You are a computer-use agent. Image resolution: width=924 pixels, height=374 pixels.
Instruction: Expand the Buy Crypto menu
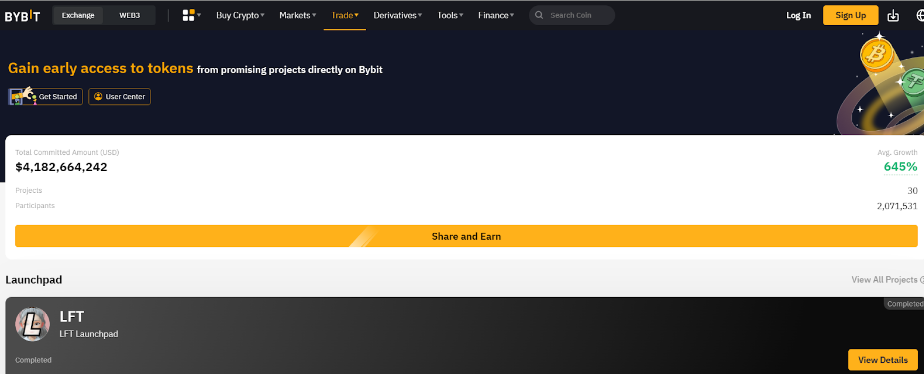pyautogui.click(x=240, y=15)
